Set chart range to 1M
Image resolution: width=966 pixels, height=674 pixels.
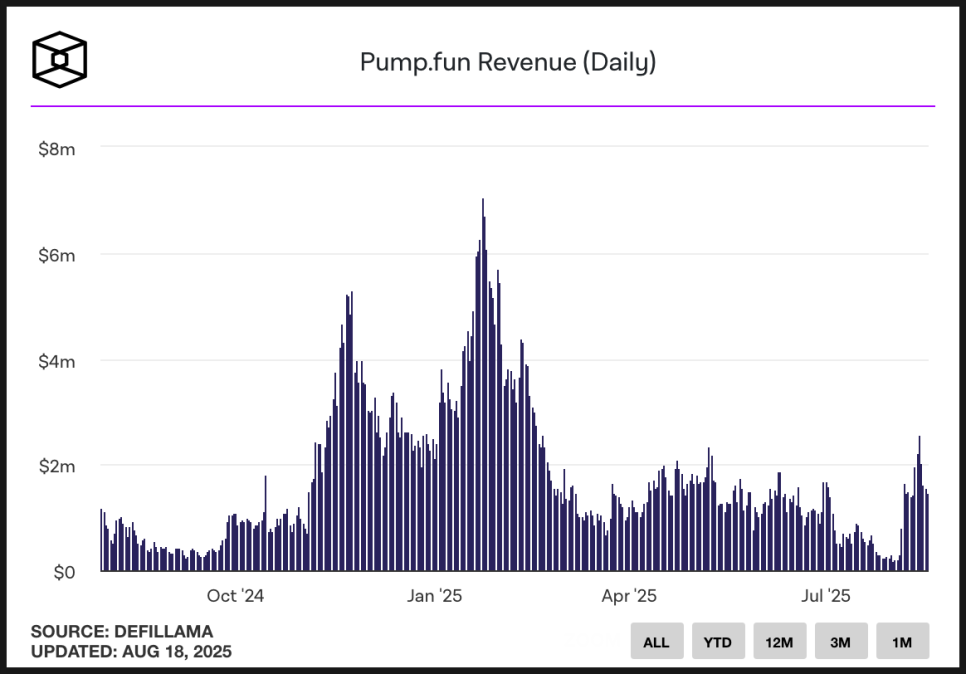[903, 641]
